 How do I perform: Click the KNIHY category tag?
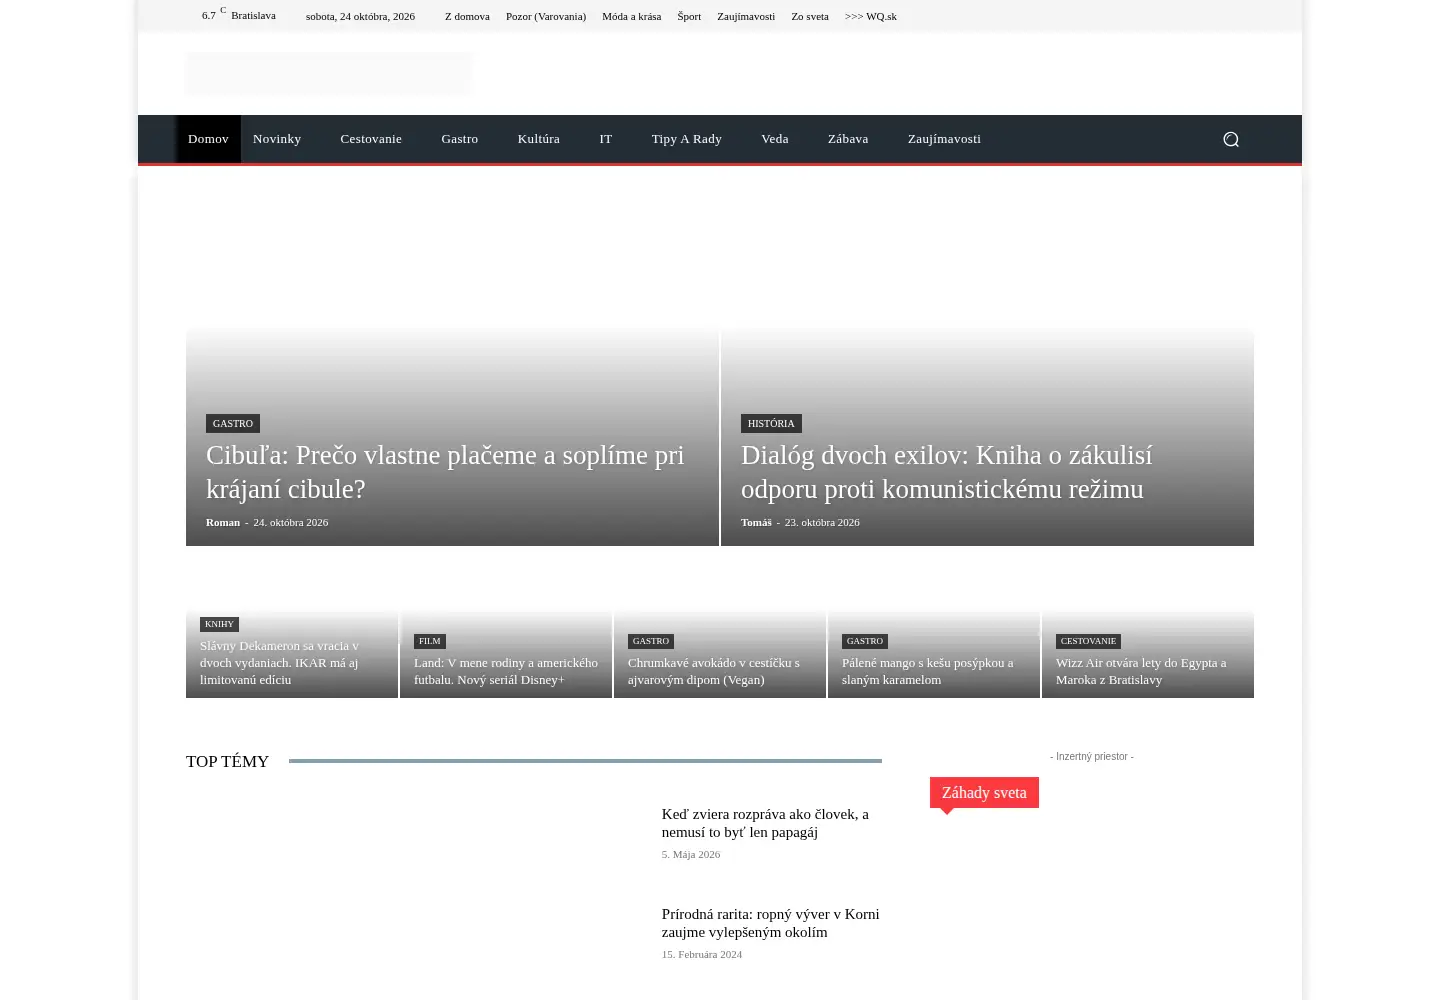coord(219,624)
